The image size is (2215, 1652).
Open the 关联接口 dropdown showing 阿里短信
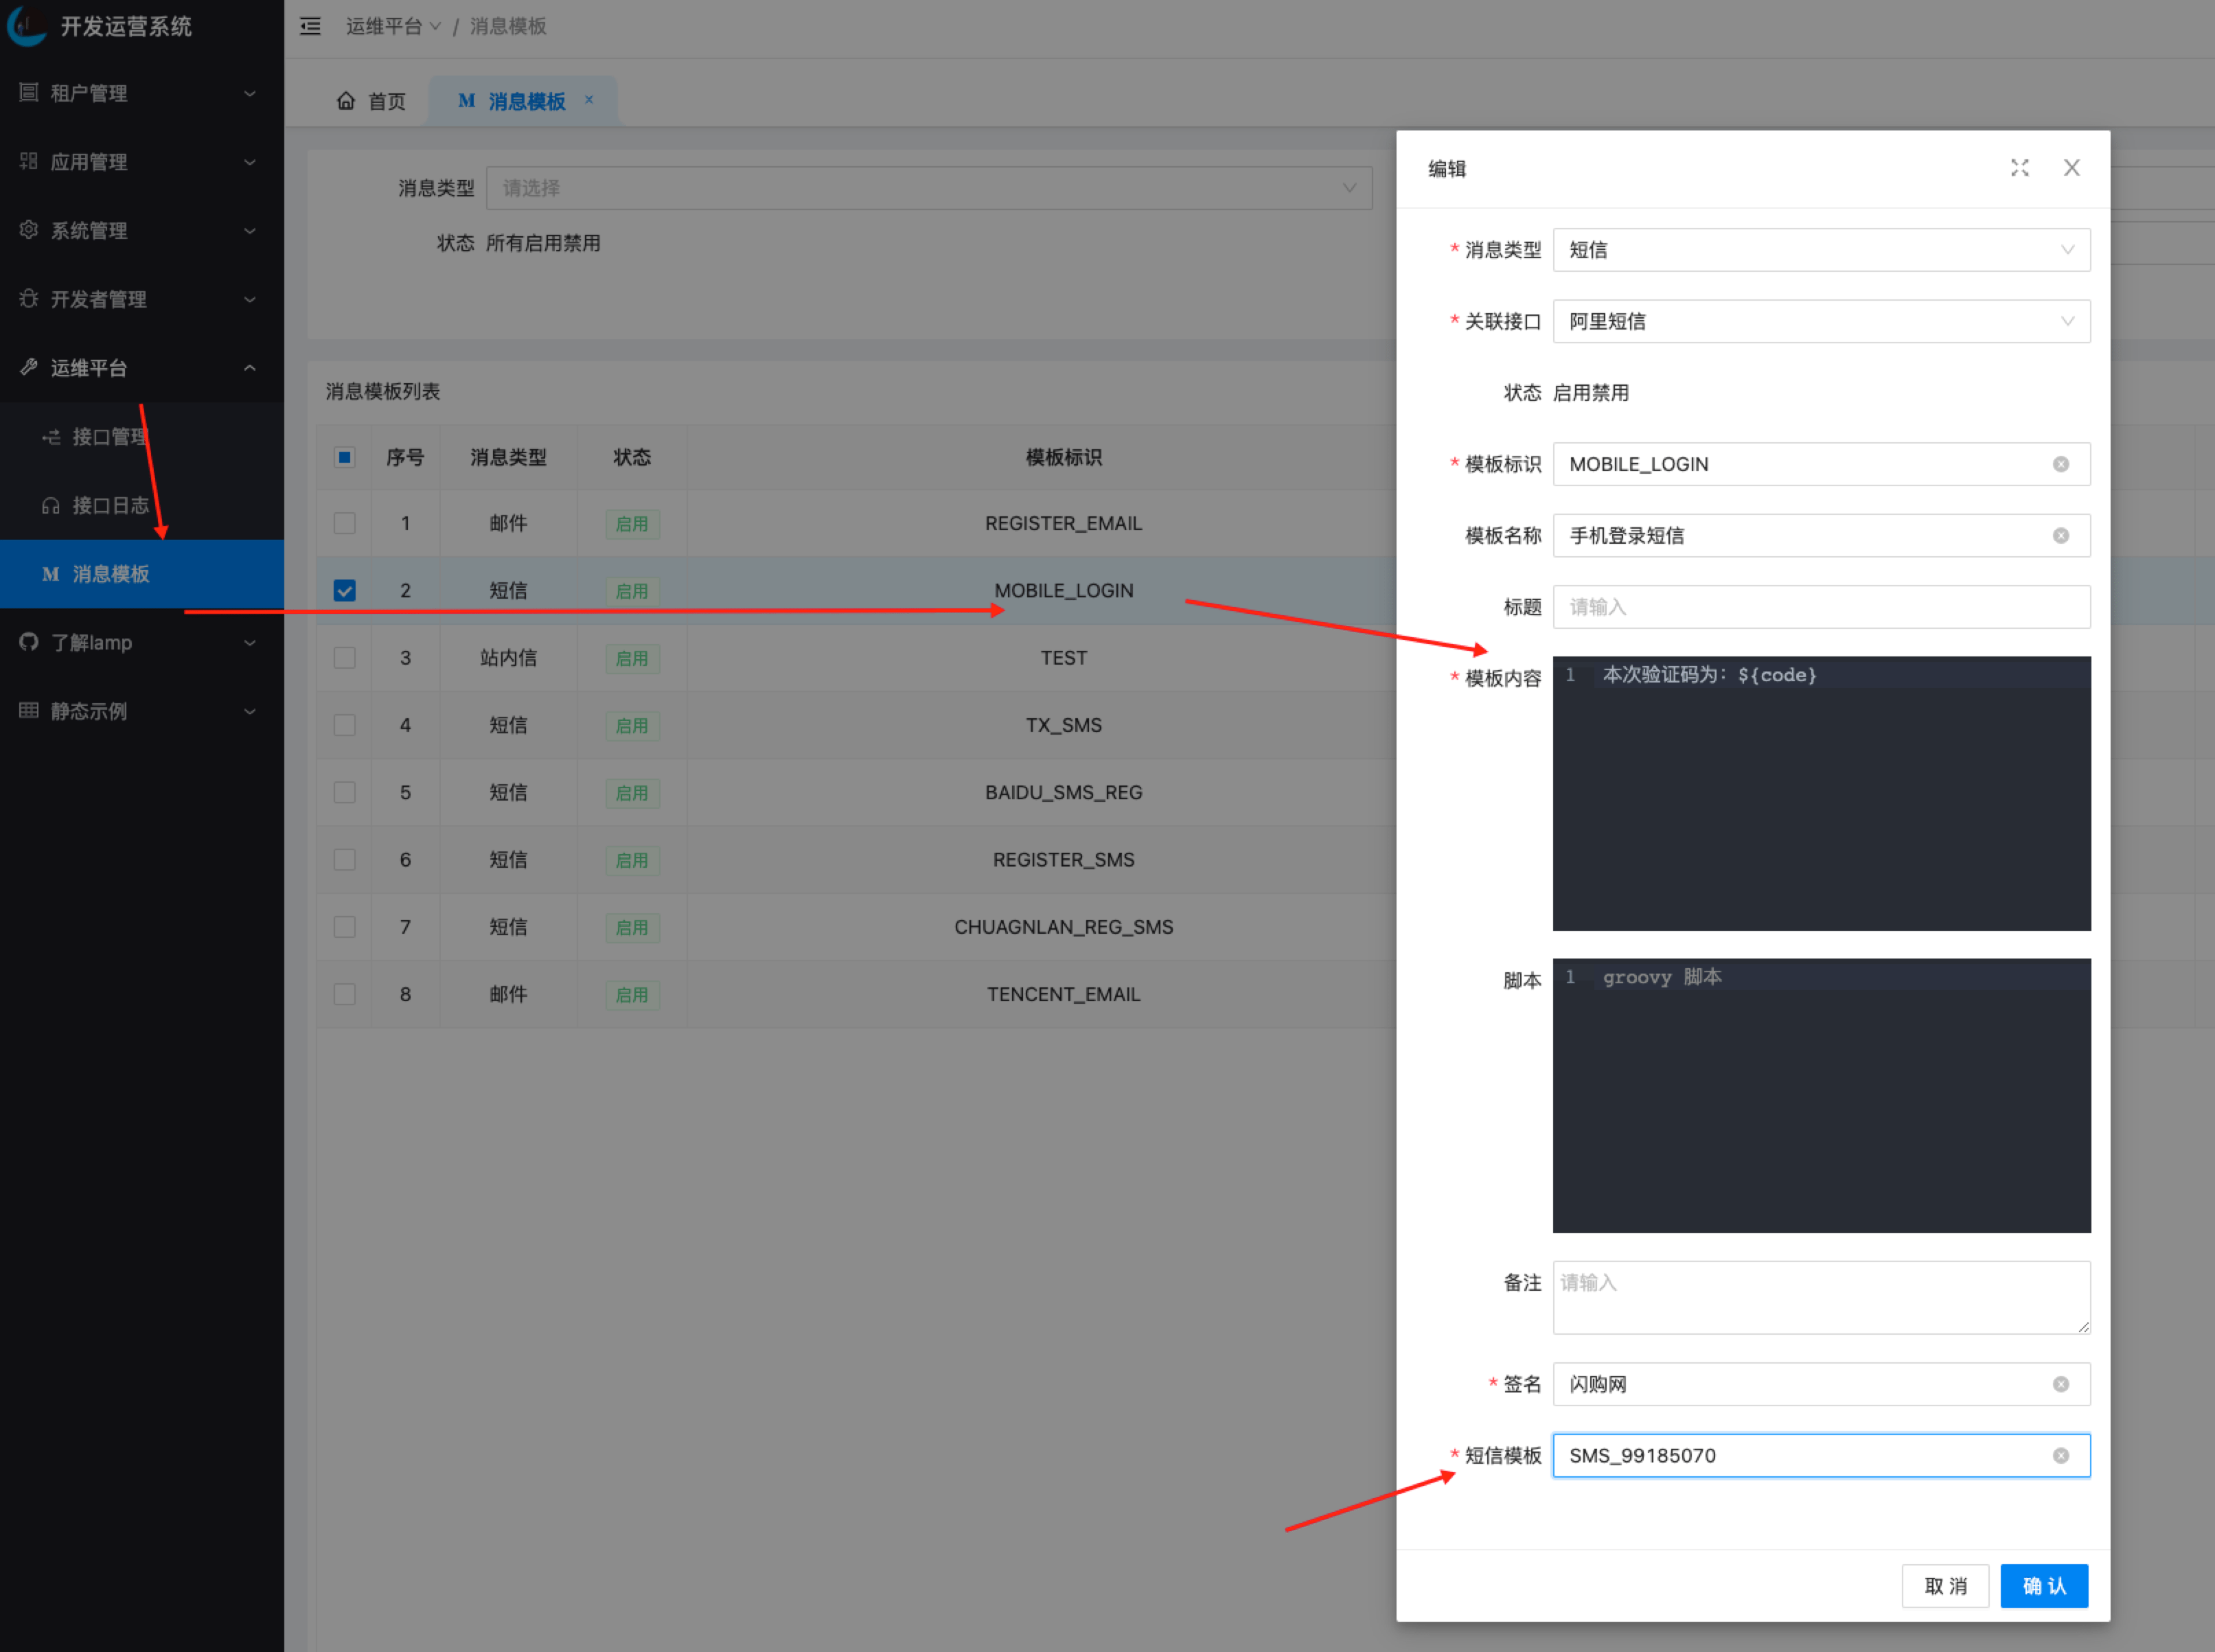[1820, 322]
